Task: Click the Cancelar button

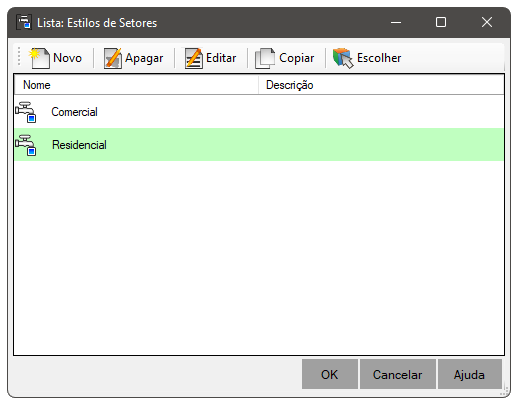Action: click(x=398, y=374)
